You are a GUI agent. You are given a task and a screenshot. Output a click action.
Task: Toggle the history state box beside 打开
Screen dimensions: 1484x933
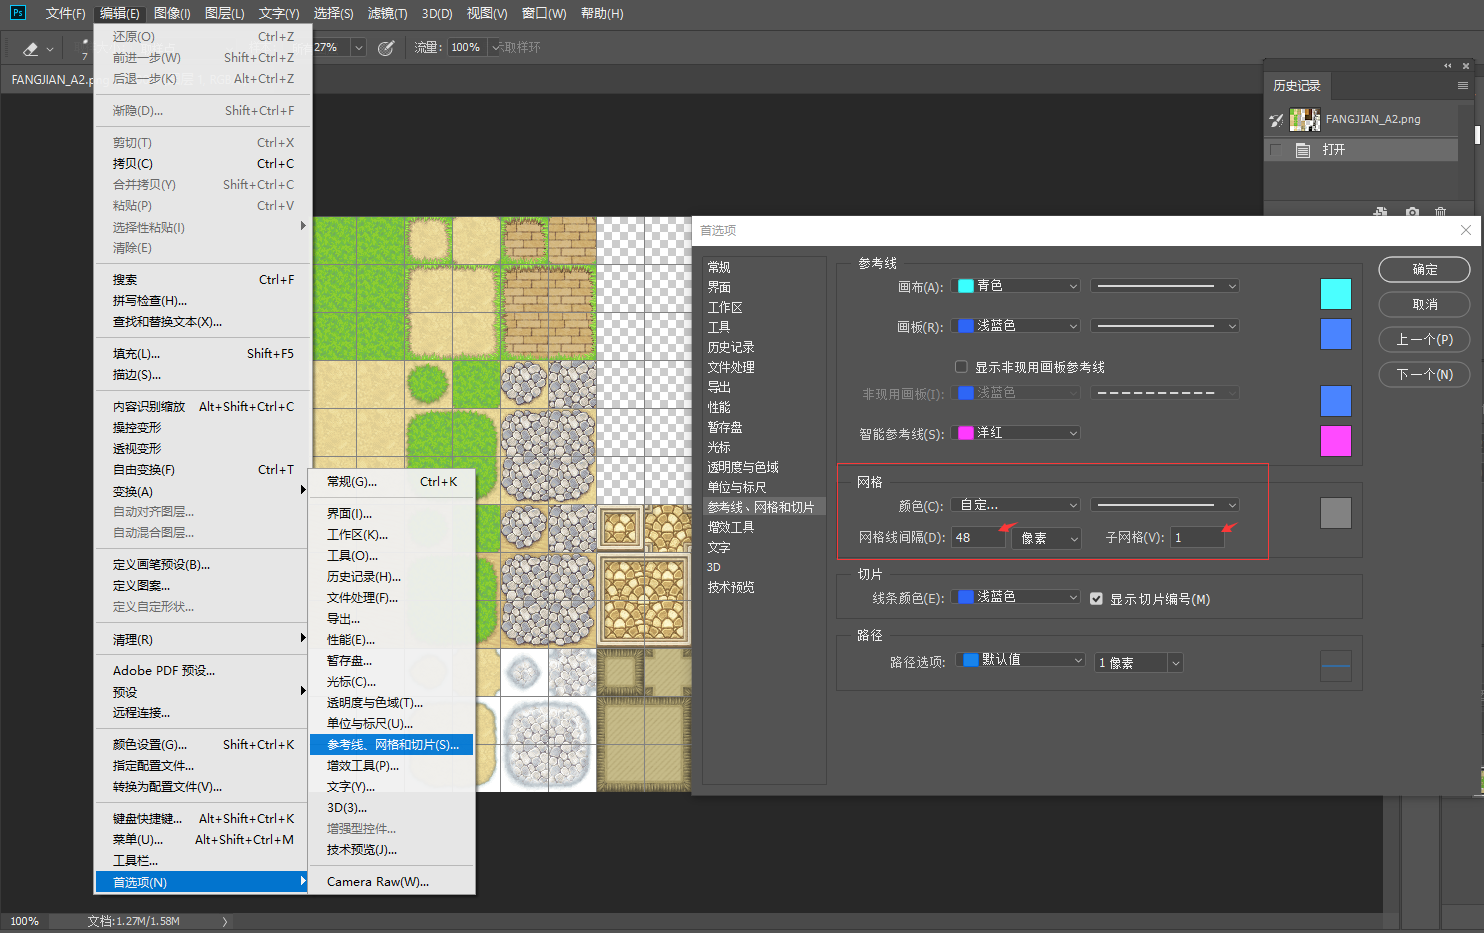(x=1276, y=150)
